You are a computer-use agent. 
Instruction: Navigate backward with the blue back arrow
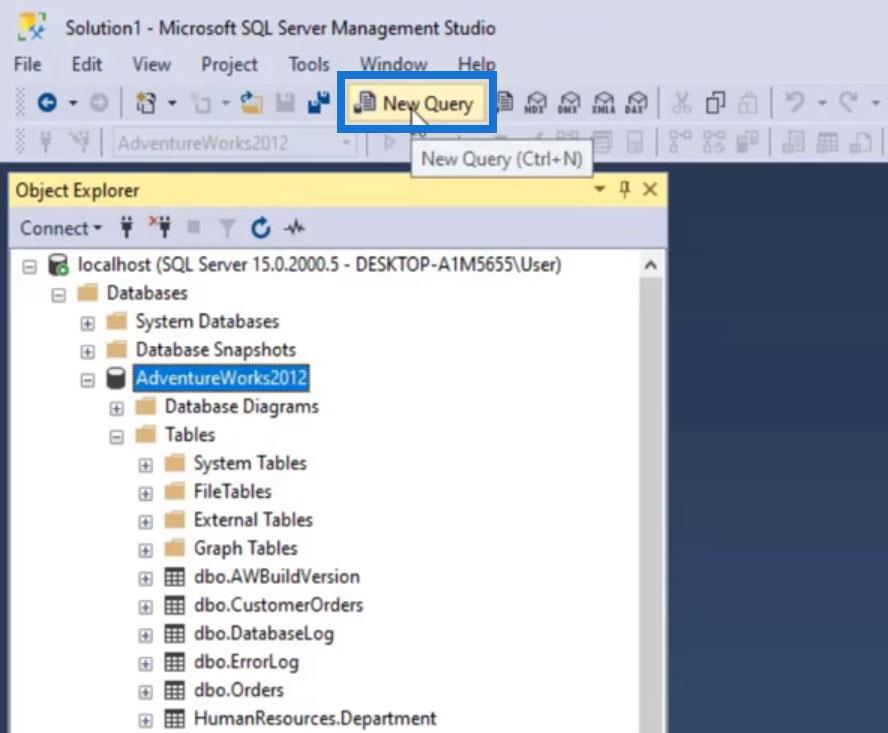click(x=47, y=103)
